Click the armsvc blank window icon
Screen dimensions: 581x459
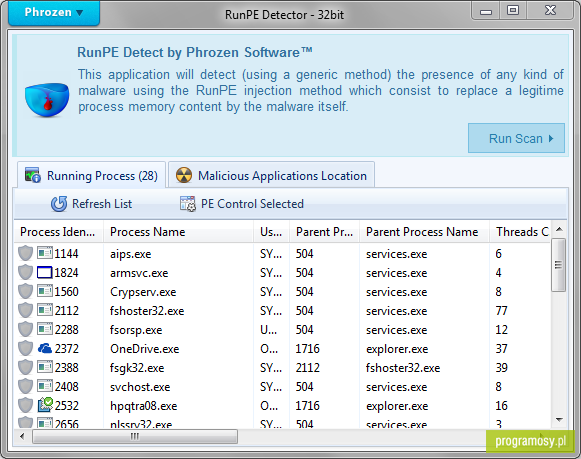click(x=45, y=273)
